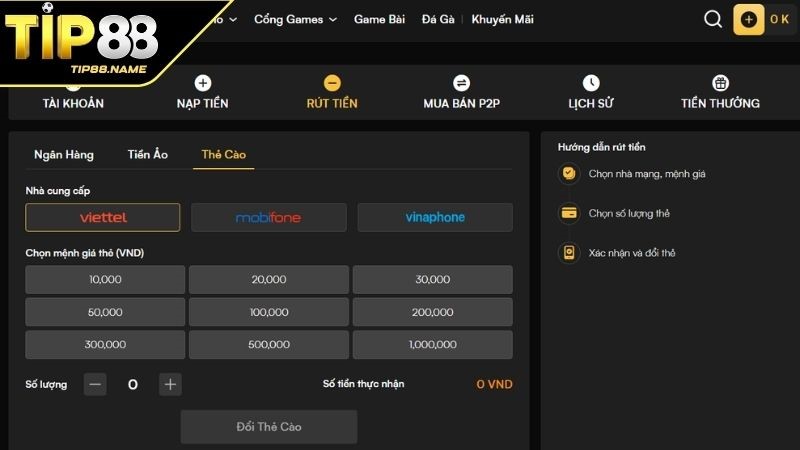Image resolution: width=800 pixels, height=450 pixels.
Task: Click the phone icon beside Xác nhận và đổi thẻ
Action: [569, 253]
